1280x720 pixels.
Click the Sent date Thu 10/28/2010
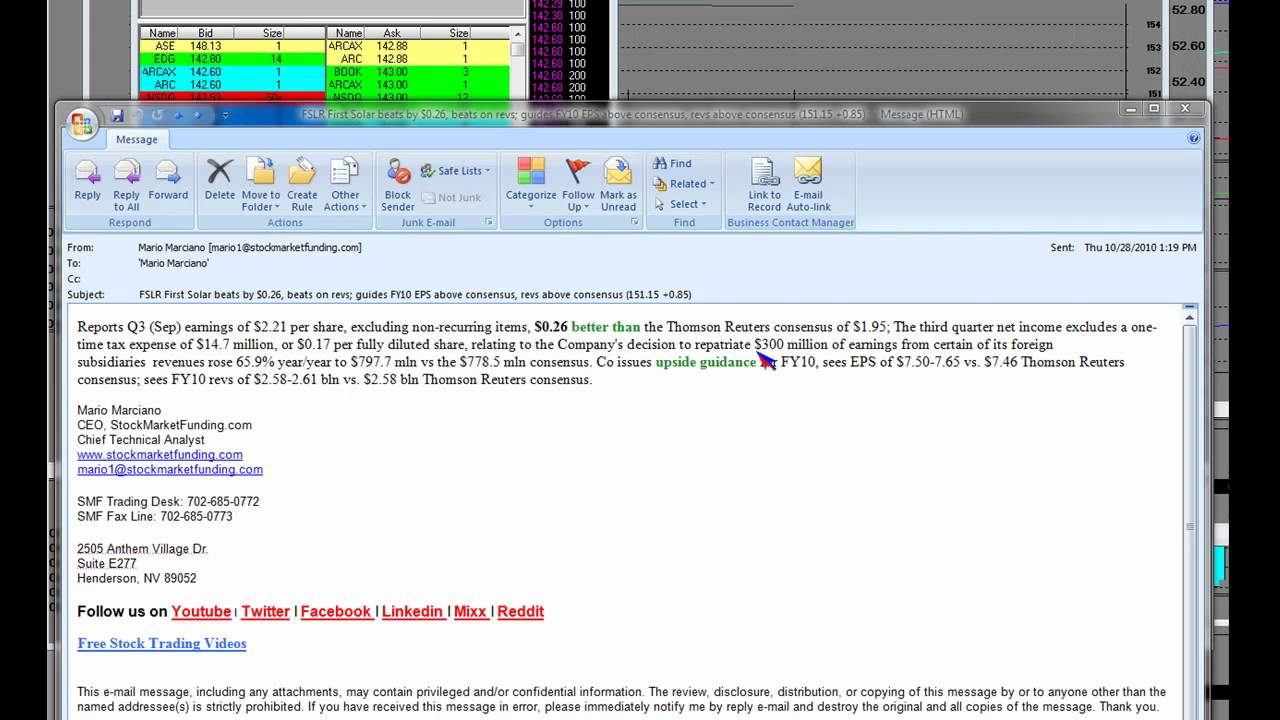point(1140,247)
